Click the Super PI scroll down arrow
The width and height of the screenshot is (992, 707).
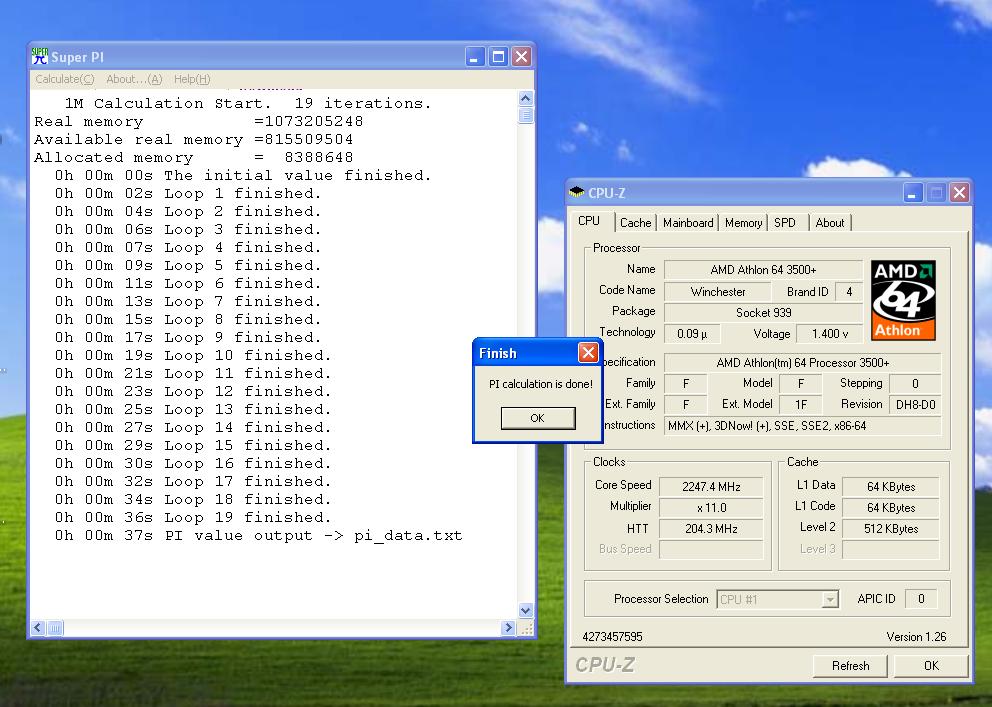tap(526, 610)
